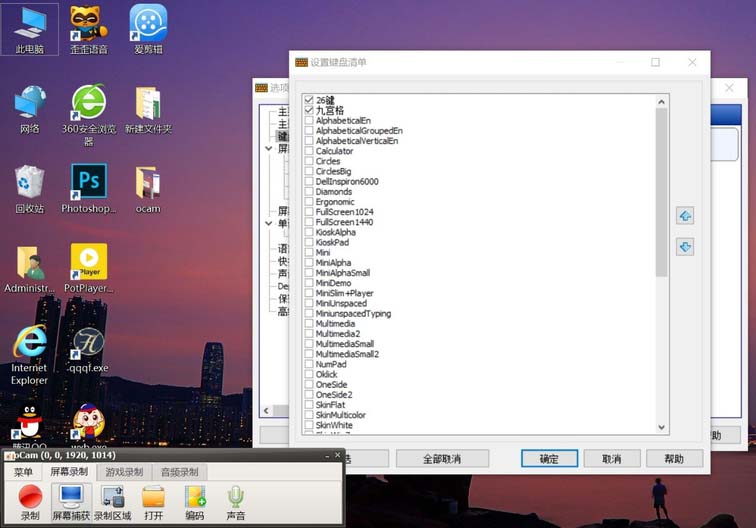Check the SkinFlat checkbox

pos(309,405)
